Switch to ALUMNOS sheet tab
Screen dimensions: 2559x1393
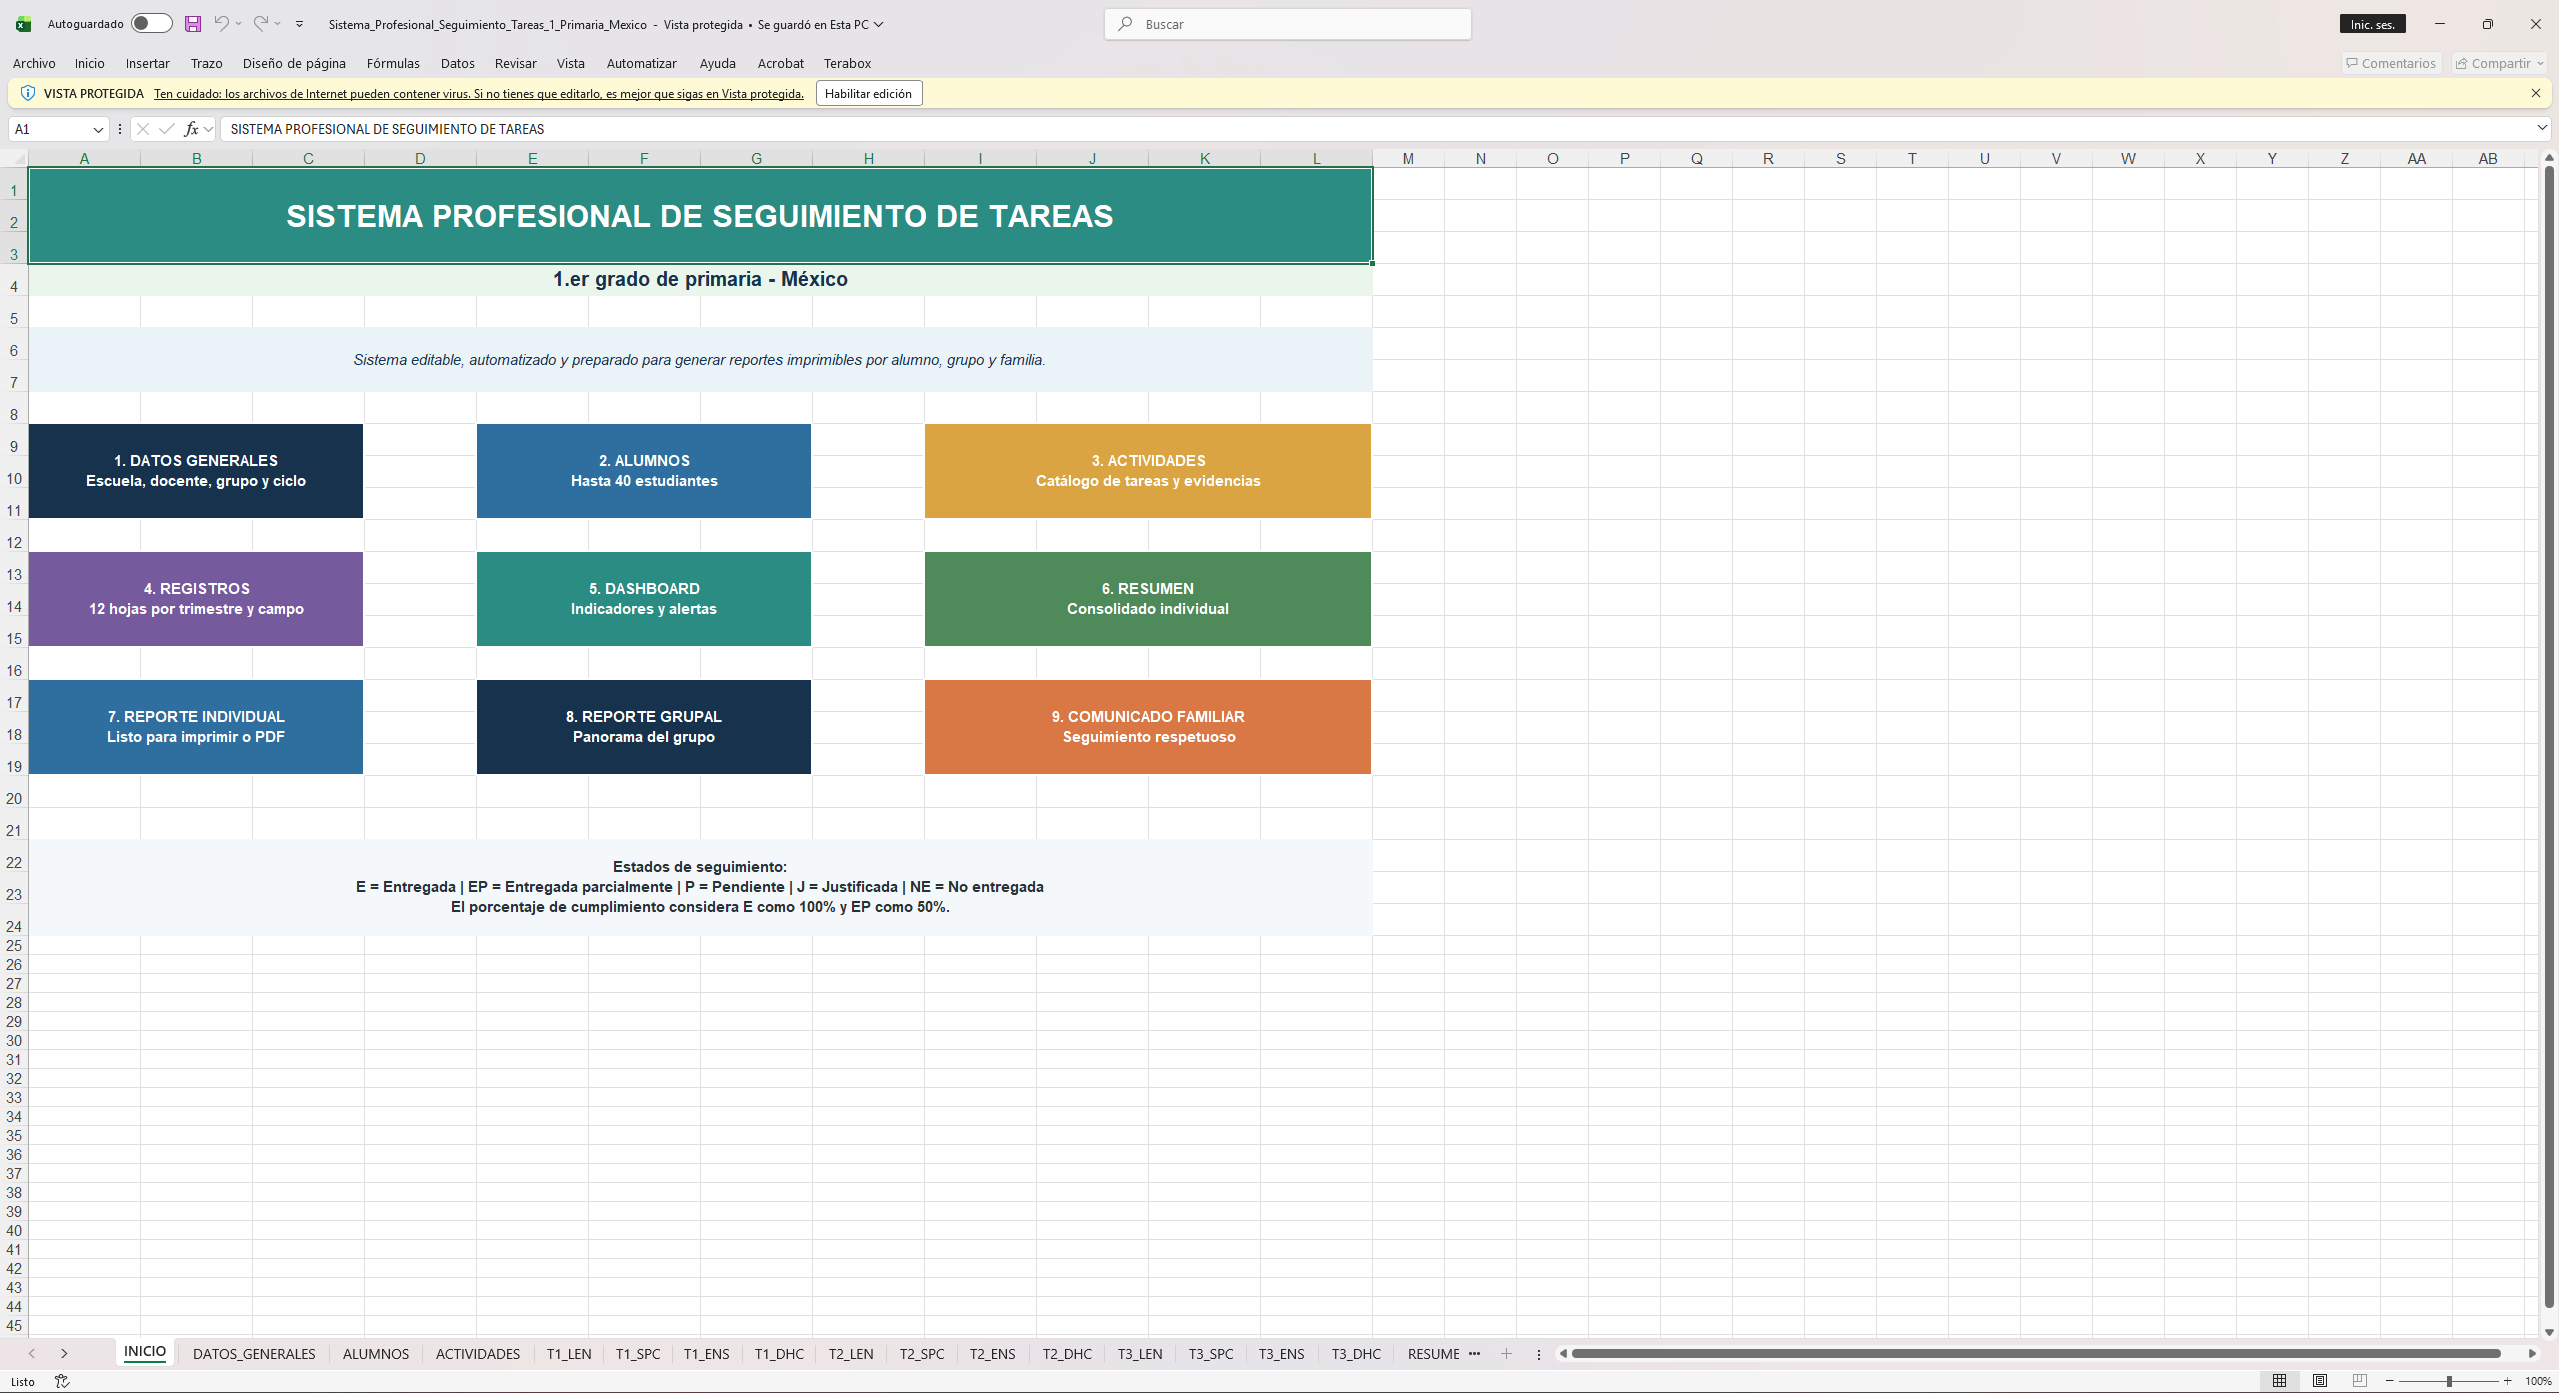point(376,1354)
